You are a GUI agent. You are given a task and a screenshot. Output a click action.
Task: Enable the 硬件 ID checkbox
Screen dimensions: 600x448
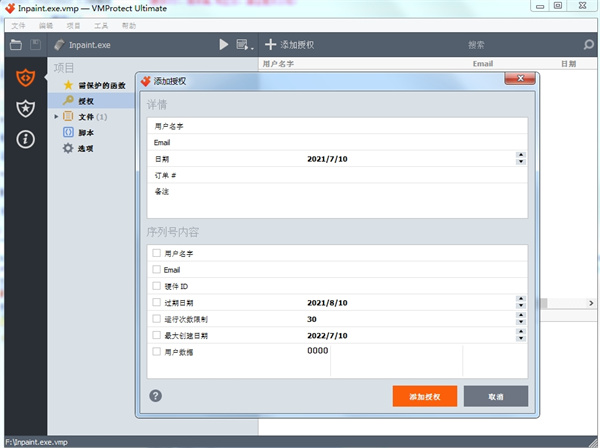click(x=156, y=286)
